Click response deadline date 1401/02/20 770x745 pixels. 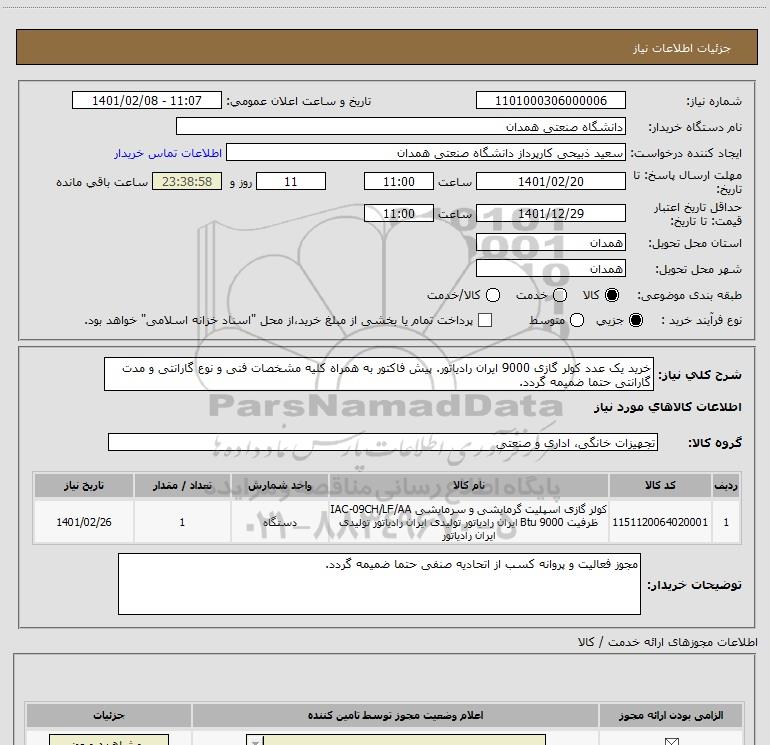coord(550,181)
